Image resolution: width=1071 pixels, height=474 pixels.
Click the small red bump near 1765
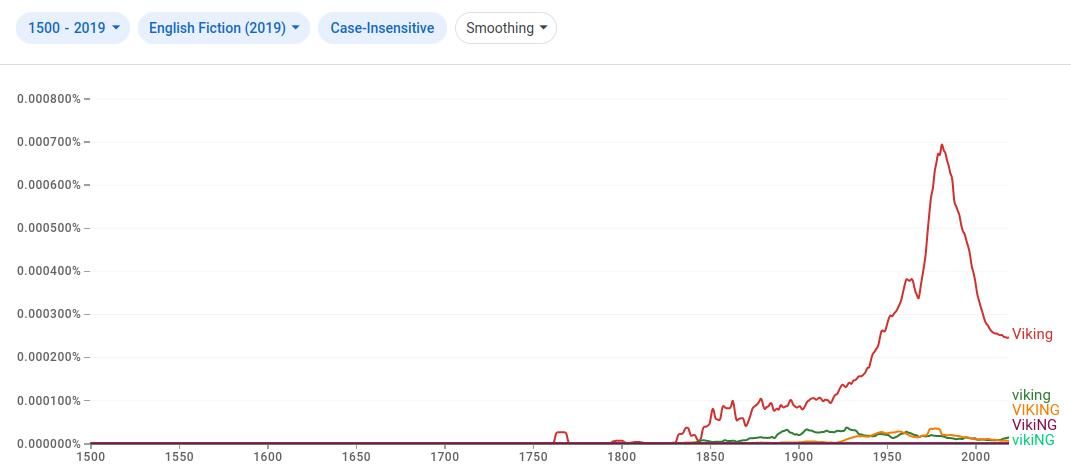[561, 432]
